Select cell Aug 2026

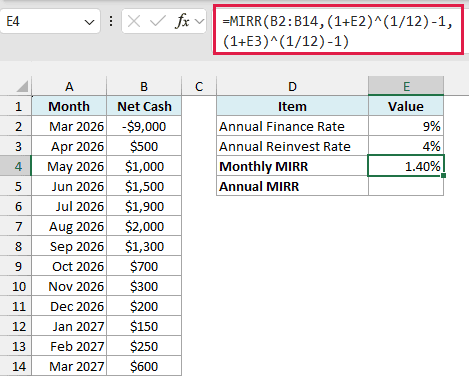coord(69,226)
